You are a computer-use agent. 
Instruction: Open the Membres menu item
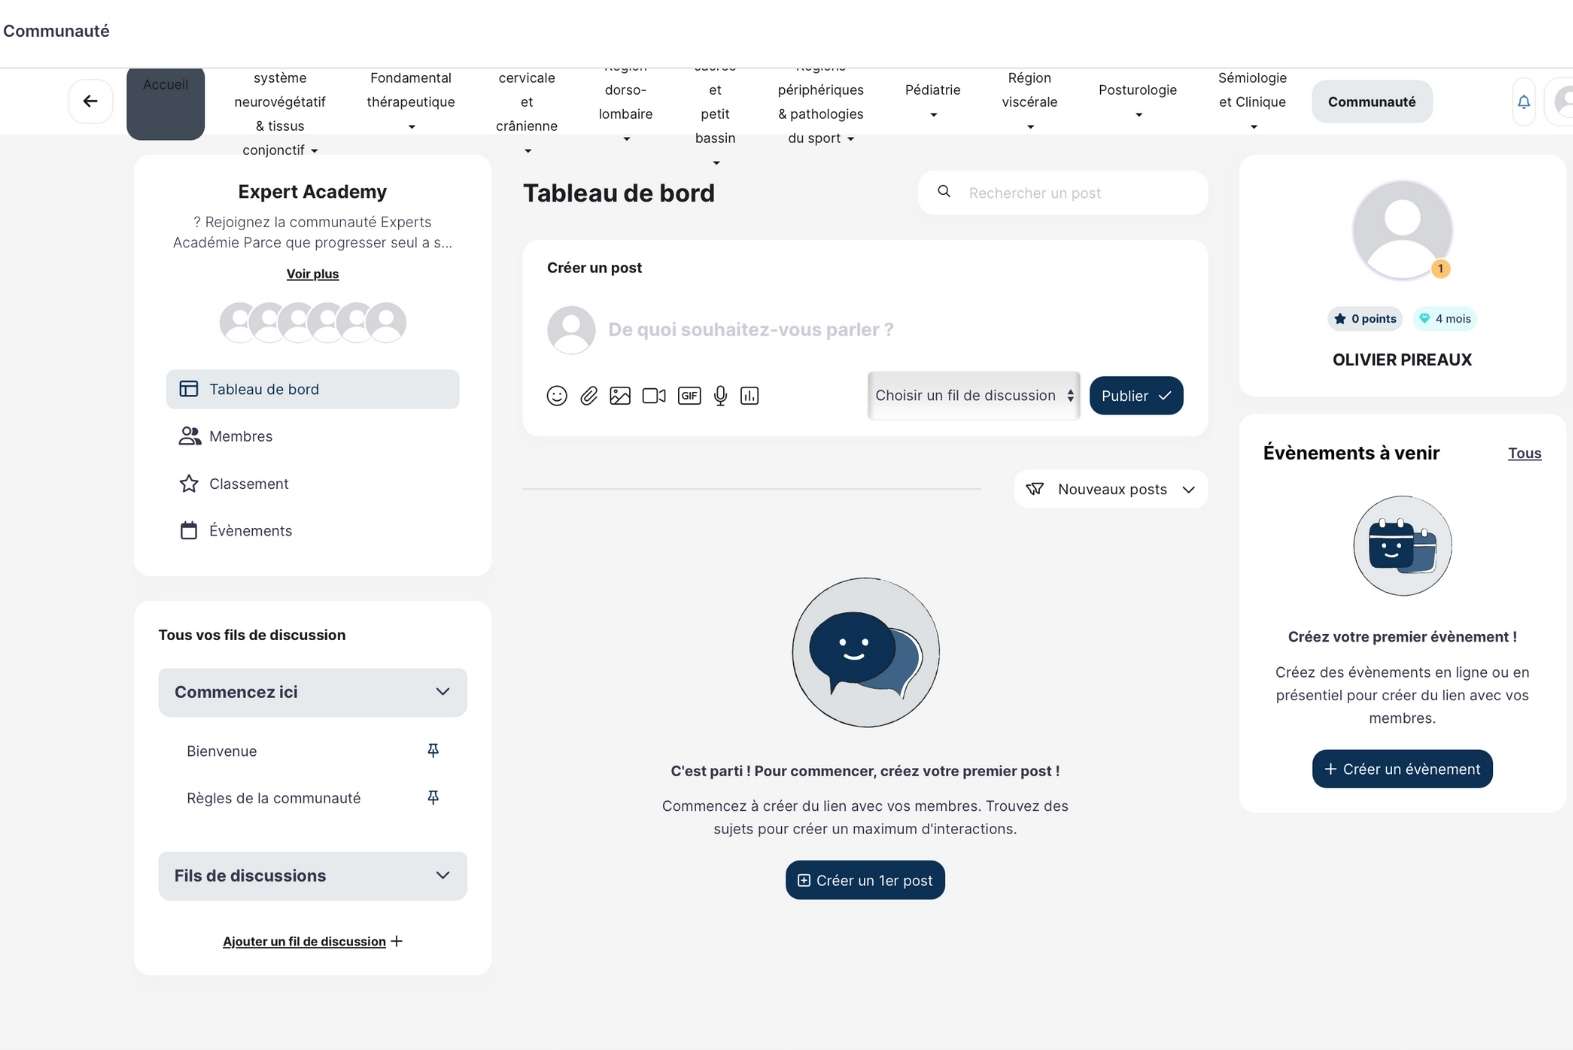pyautogui.click(x=240, y=436)
